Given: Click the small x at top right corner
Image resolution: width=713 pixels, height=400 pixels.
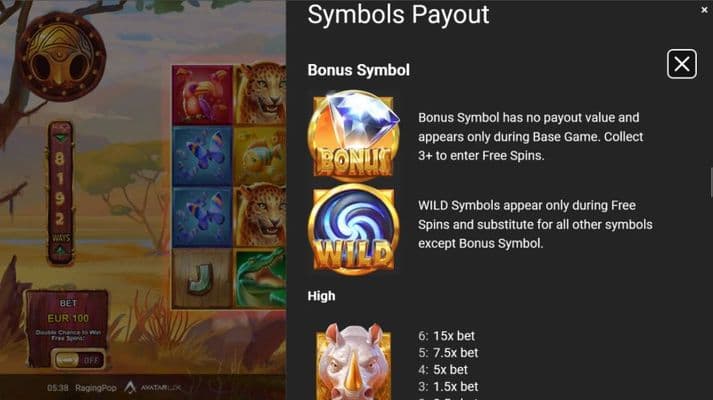Looking at the screenshot, I should [704, 10].
